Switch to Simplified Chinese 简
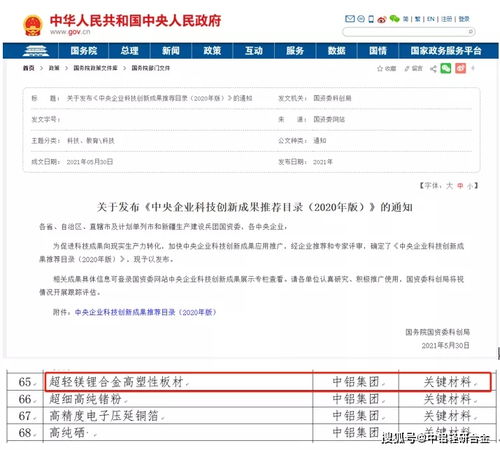The image size is (500, 450). tap(406, 19)
